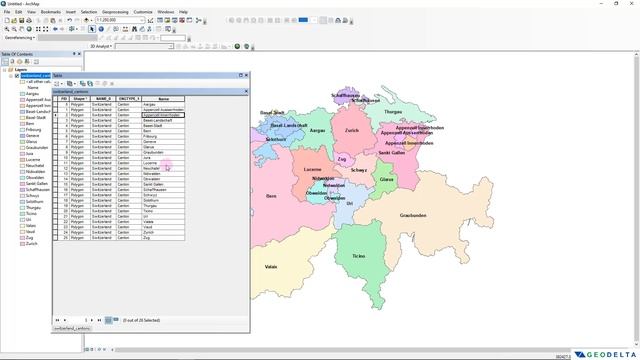Switch TOC to List By Source
The width and height of the screenshot is (640, 360).
(12, 62)
